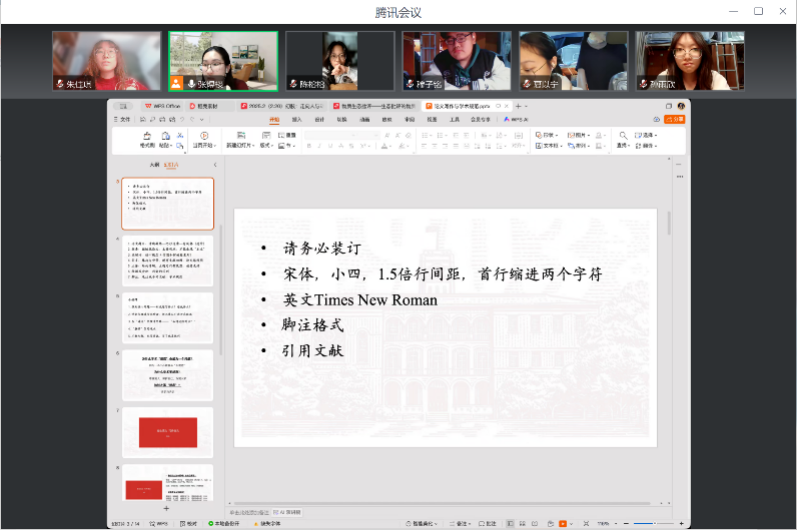Click the orange Share (分享) button
The image size is (797, 530).
coord(677,119)
